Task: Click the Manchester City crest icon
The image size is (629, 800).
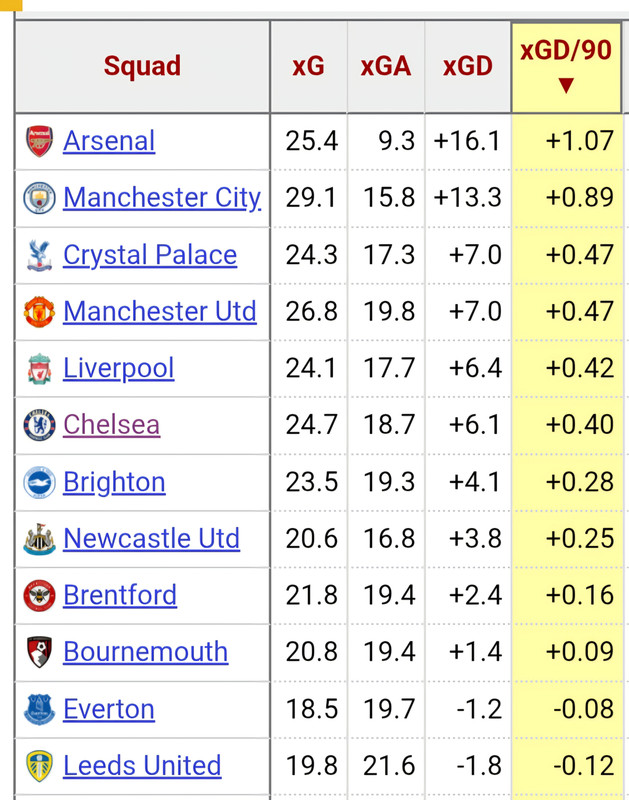Action: click(39, 198)
